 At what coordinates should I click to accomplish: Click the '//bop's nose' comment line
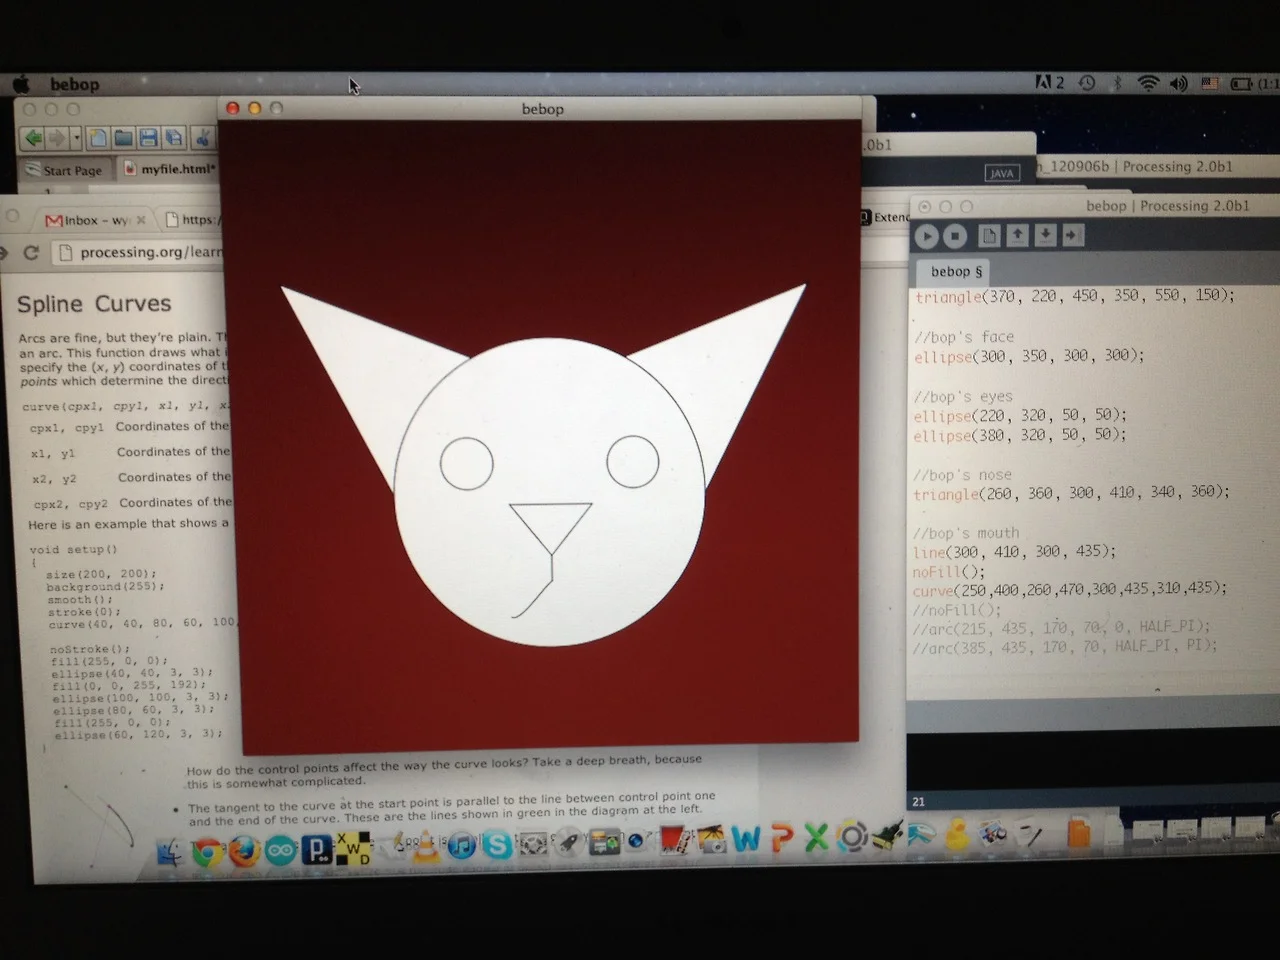[962, 475]
